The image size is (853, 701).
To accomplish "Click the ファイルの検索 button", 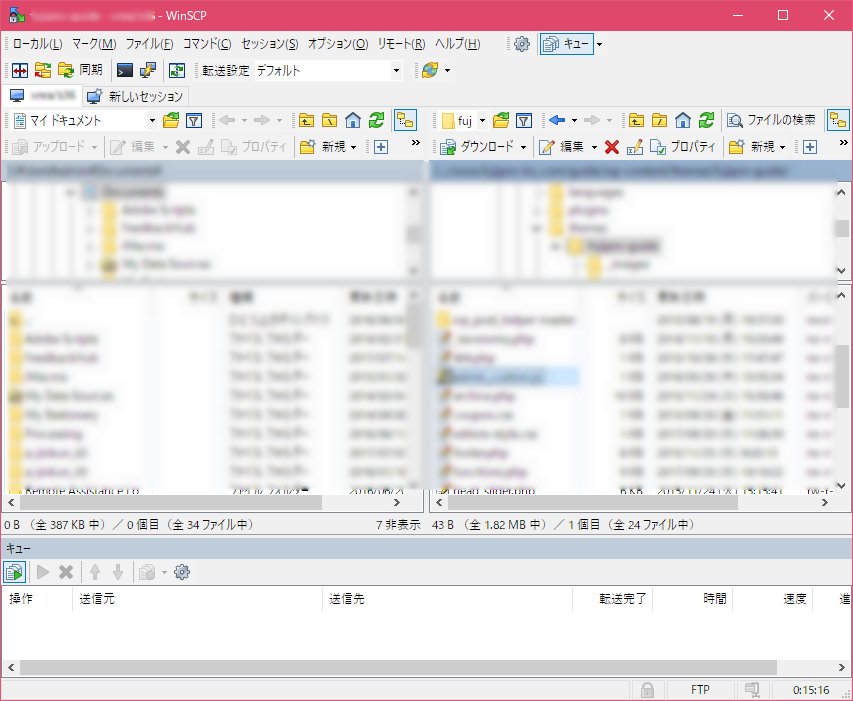I will pyautogui.click(x=771, y=120).
